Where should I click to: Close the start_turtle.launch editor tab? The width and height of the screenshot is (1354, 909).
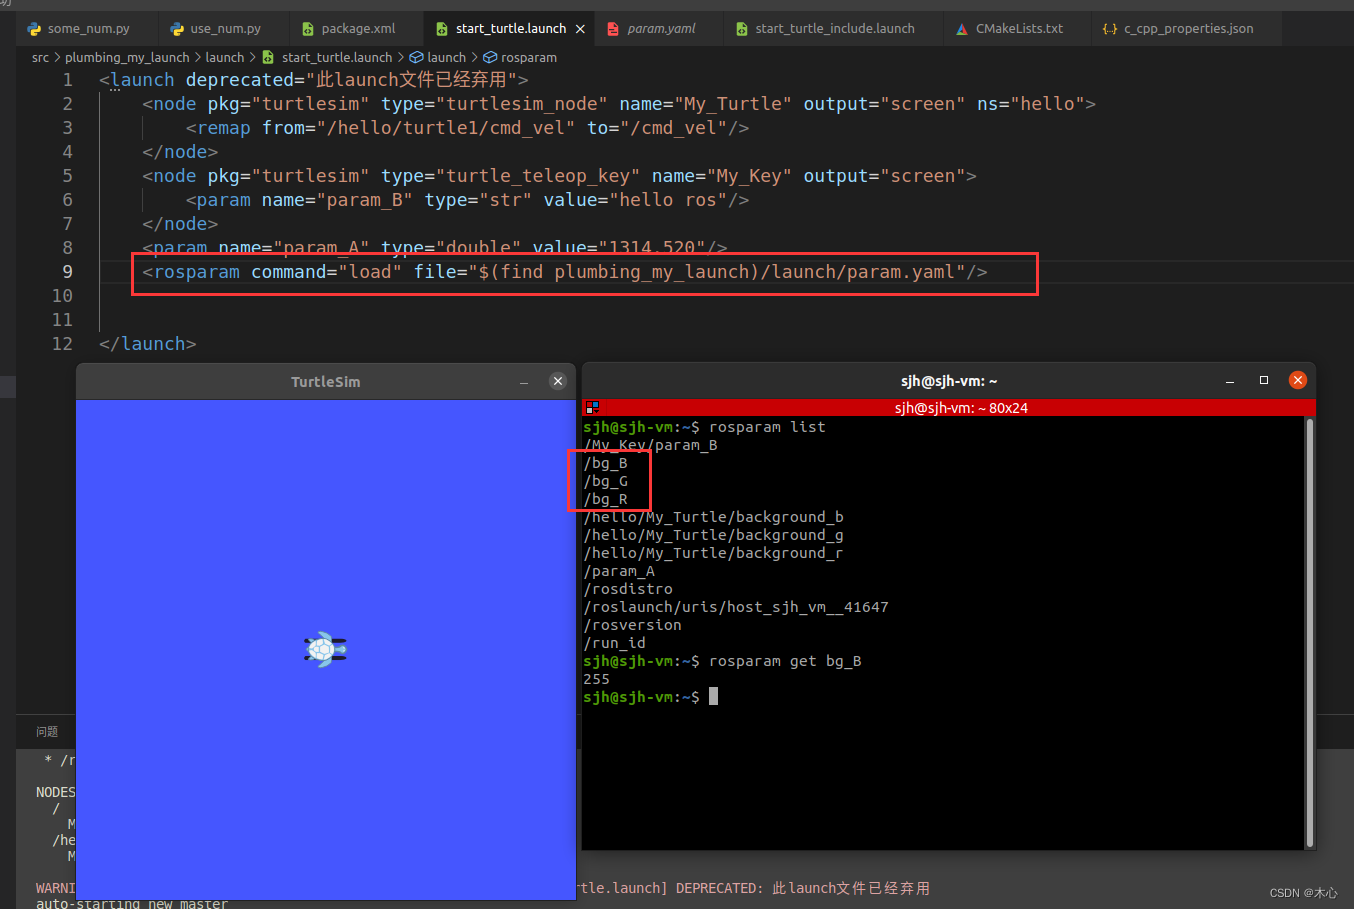click(x=580, y=29)
